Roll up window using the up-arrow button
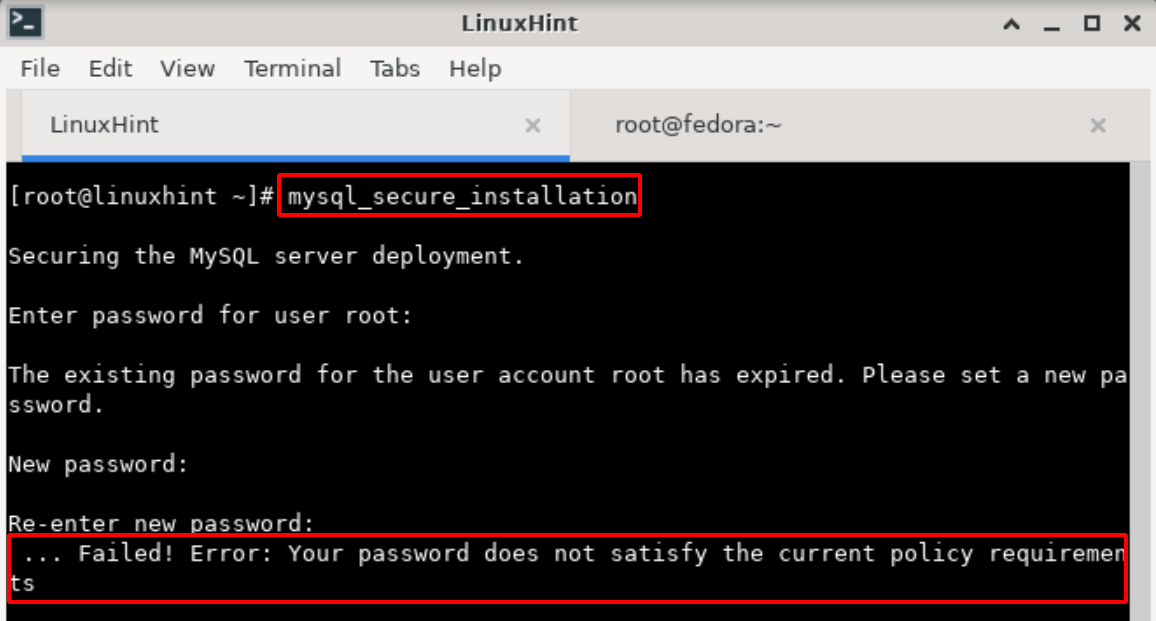Image resolution: width=1156 pixels, height=621 pixels. pos(1013,23)
